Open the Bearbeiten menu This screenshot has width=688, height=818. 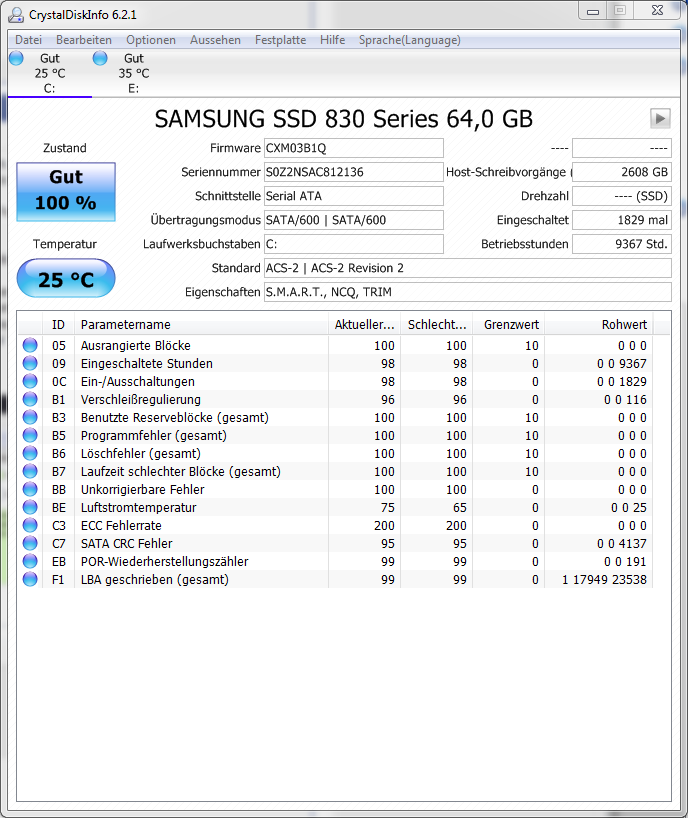click(x=84, y=40)
